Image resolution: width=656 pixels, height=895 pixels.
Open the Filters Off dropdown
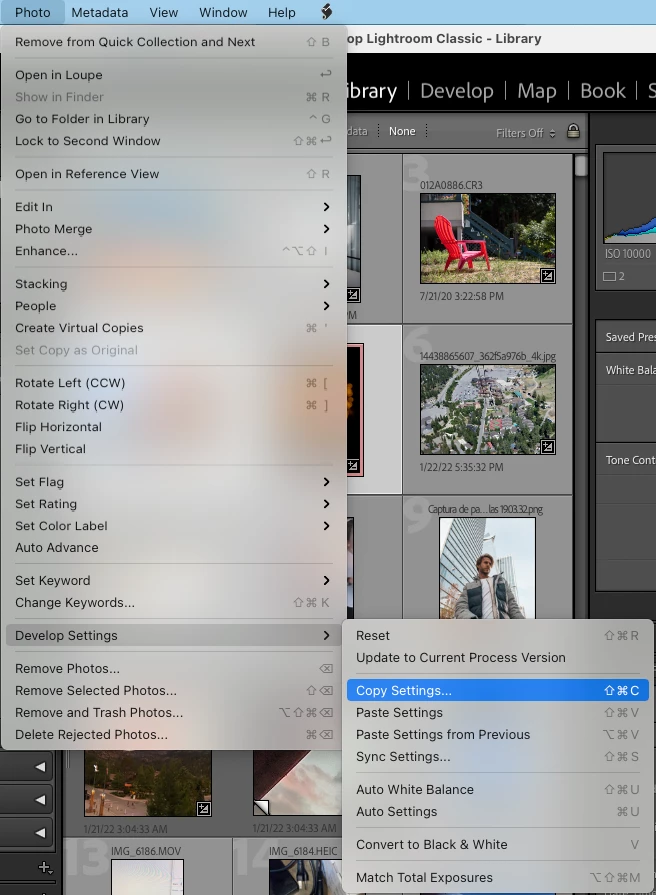click(x=525, y=133)
